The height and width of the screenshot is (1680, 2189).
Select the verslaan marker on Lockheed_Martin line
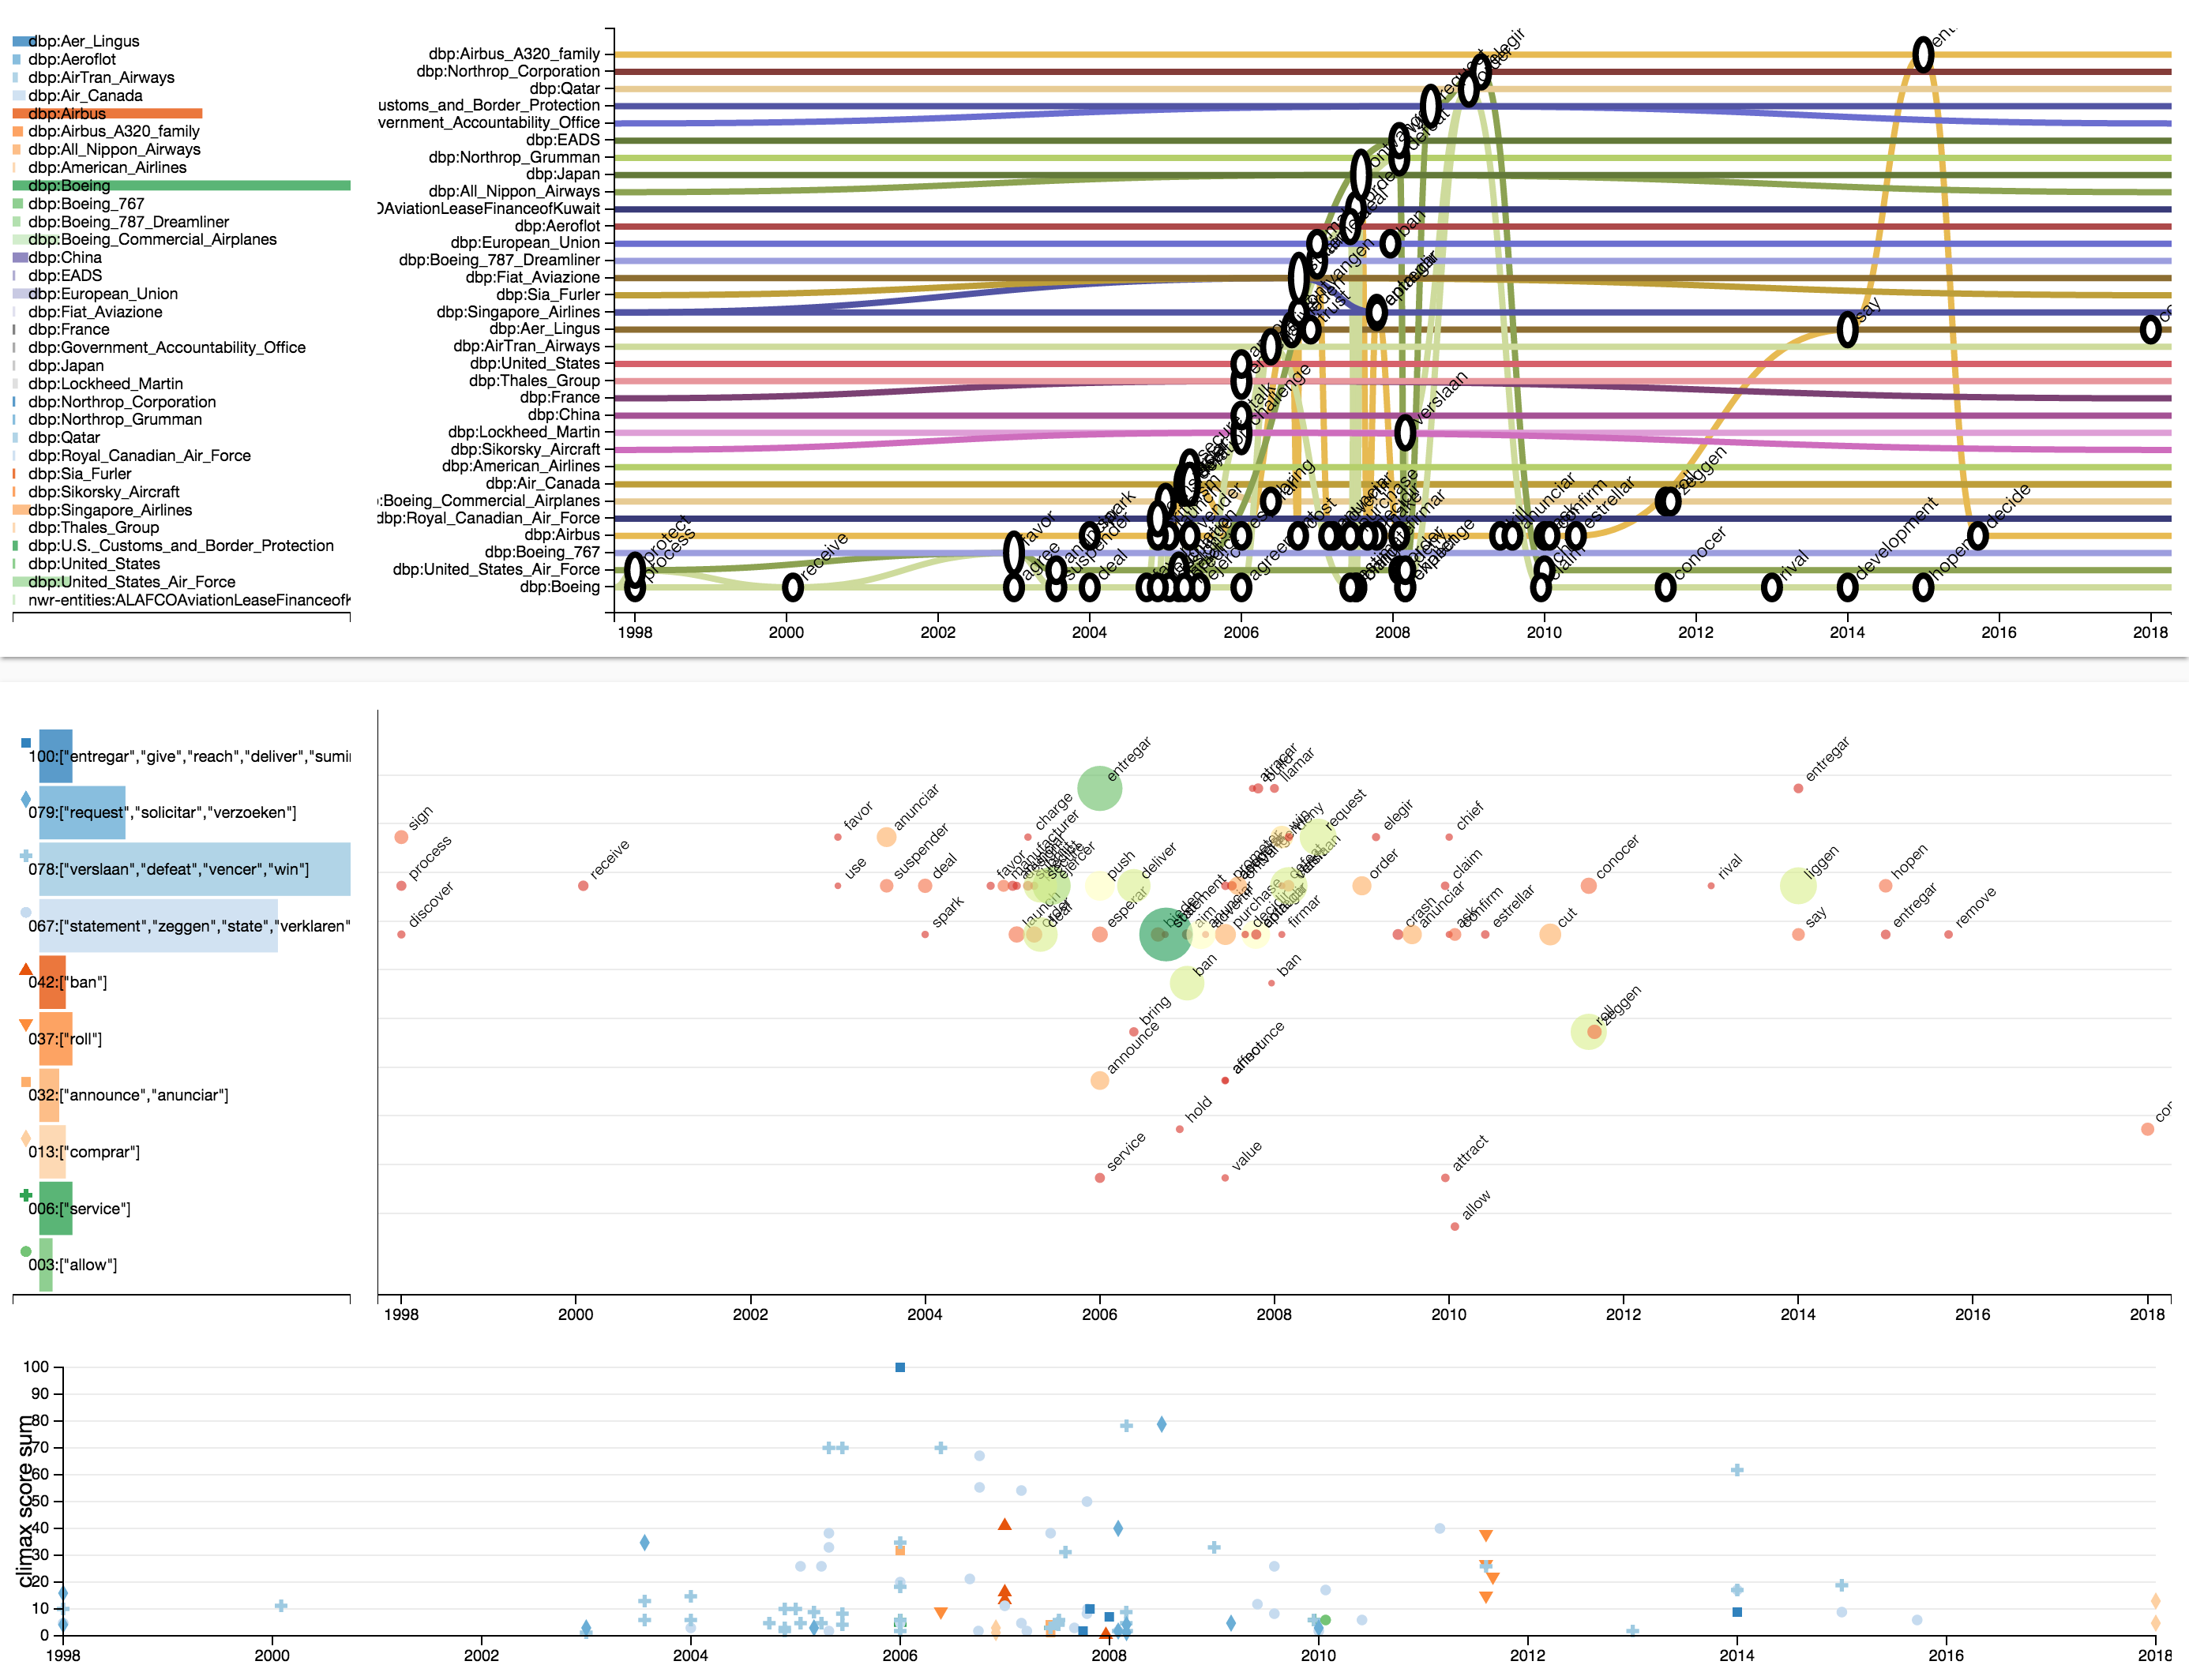coord(1405,433)
